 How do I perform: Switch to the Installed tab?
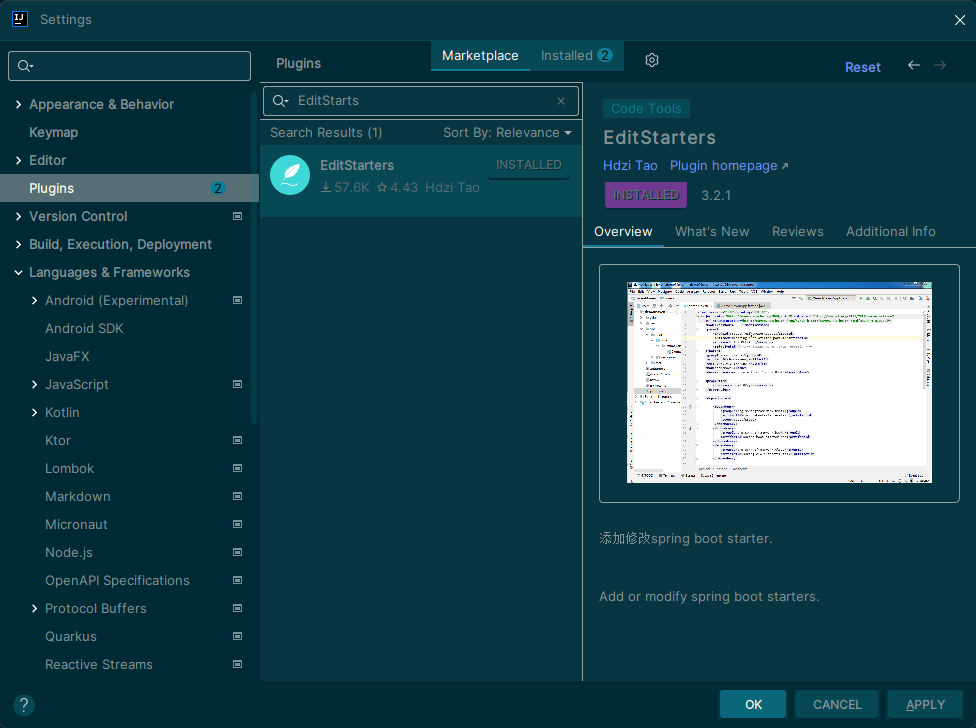[x=576, y=55]
